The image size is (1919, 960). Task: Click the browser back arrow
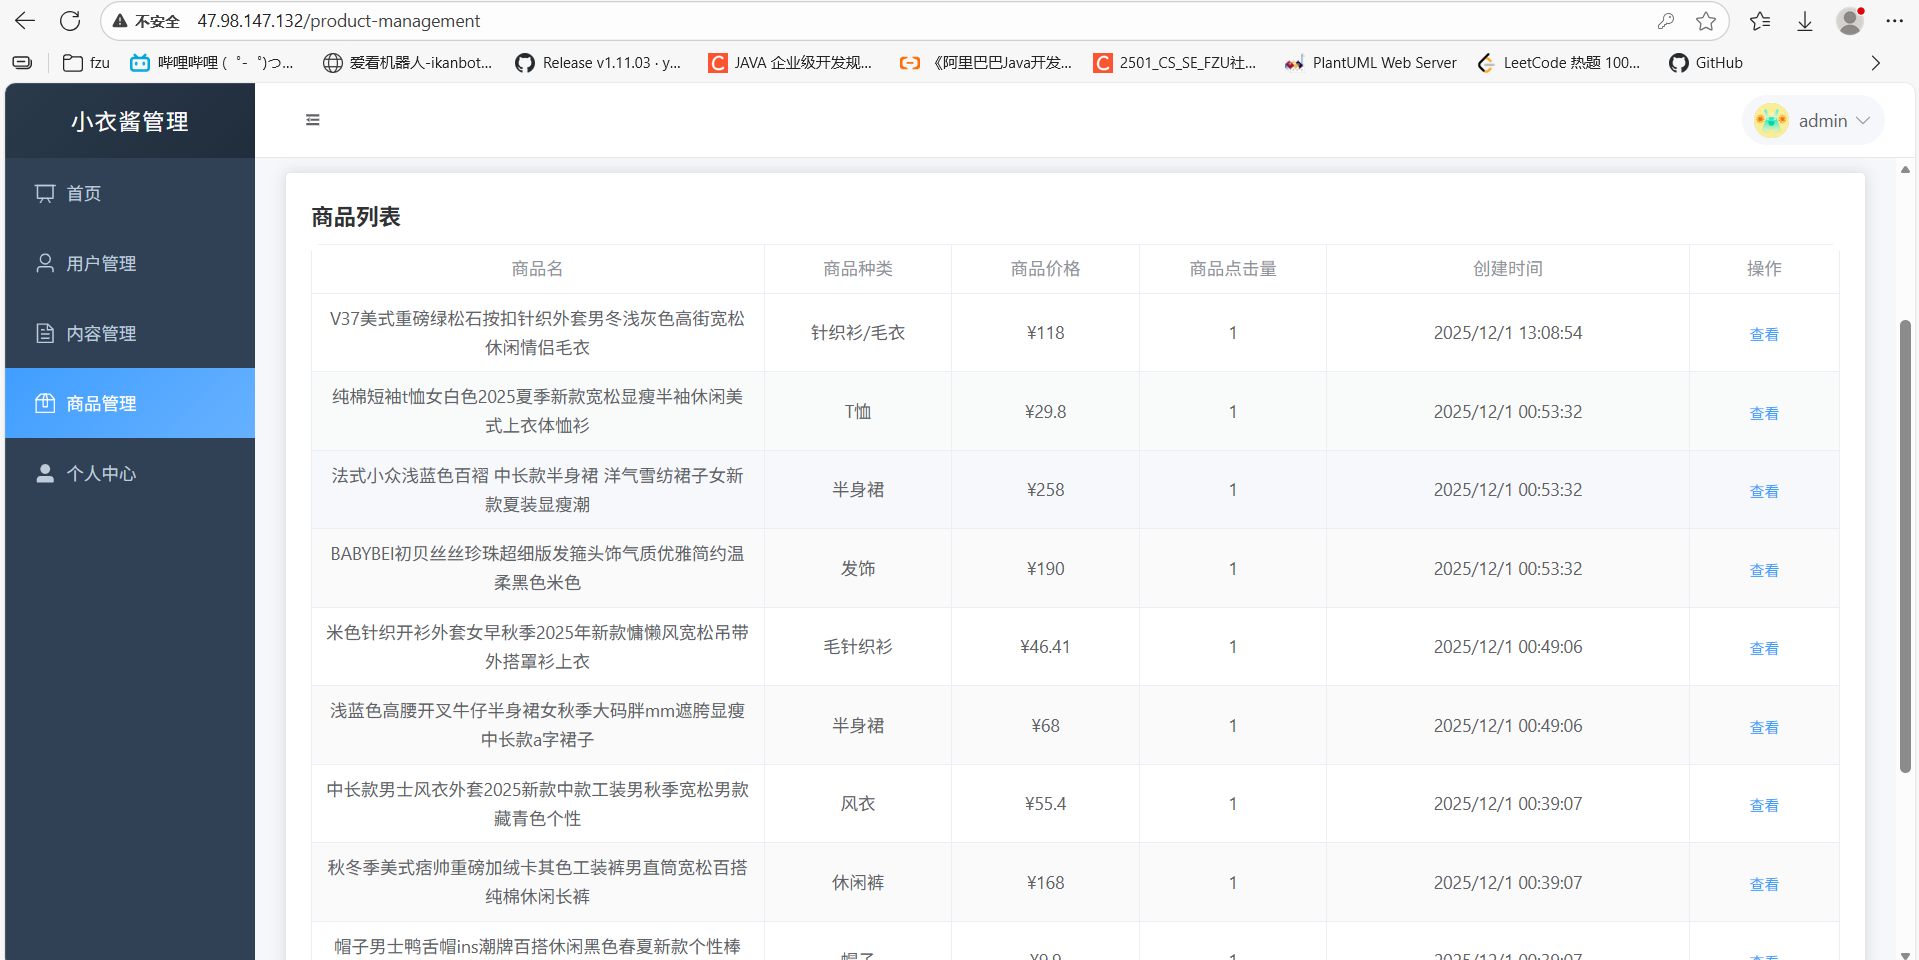point(25,21)
